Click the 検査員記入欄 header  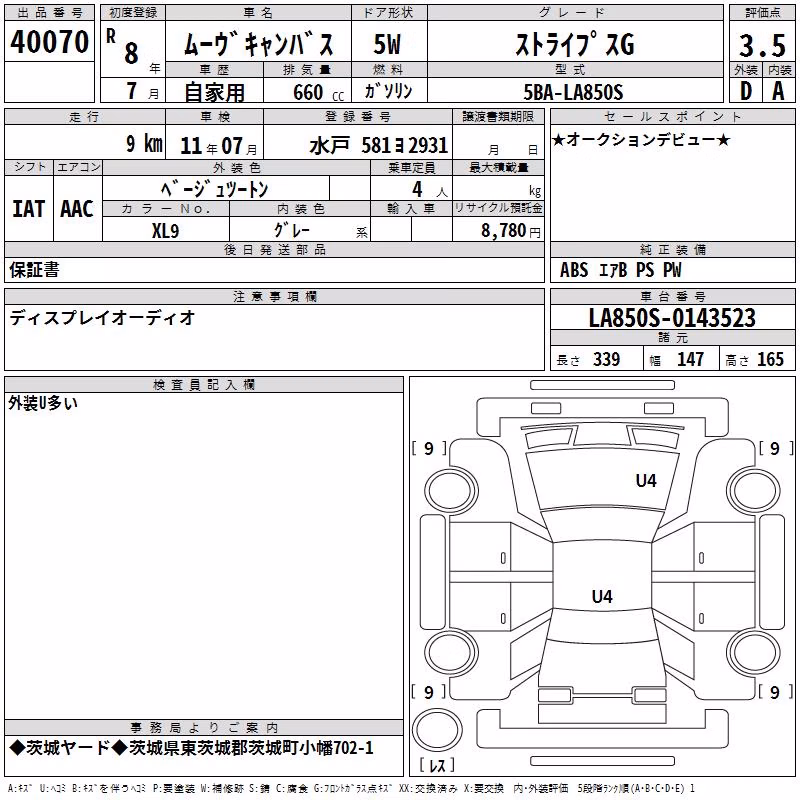click(x=204, y=385)
